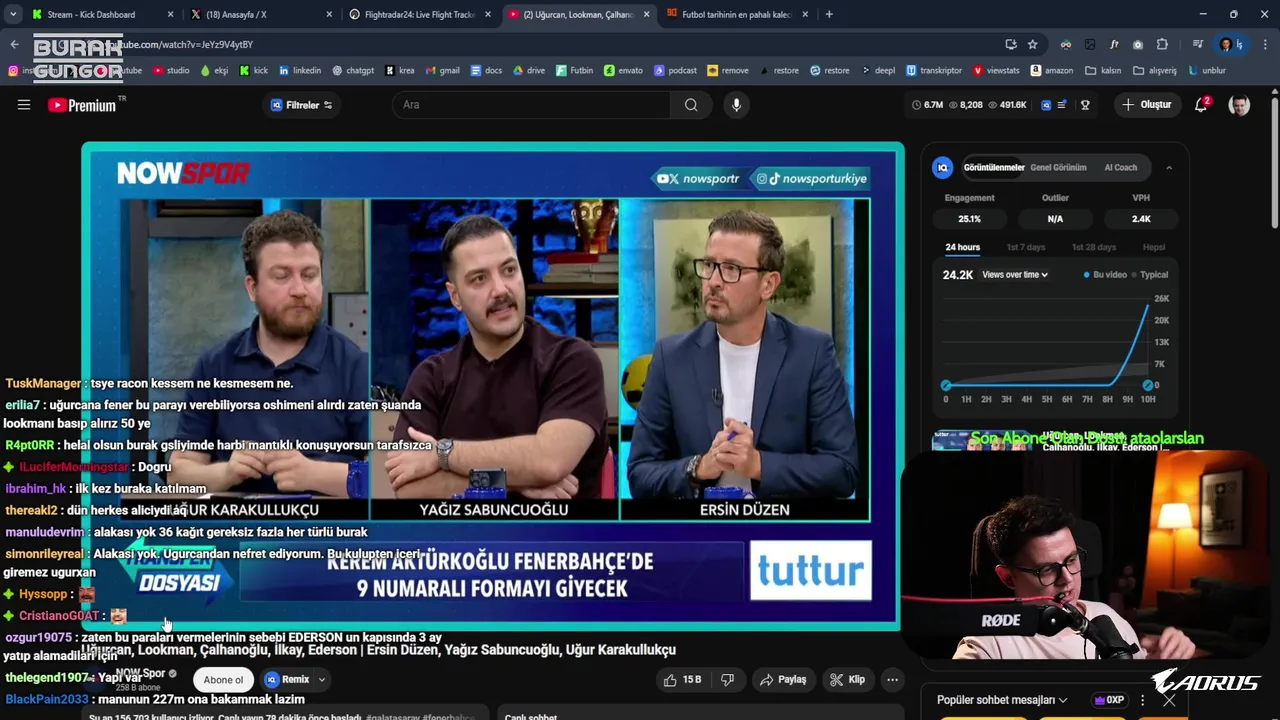The width and height of the screenshot is (1280, 720).
Task: Click the vidIQ logo in stats panel
Action: (942, 168)
